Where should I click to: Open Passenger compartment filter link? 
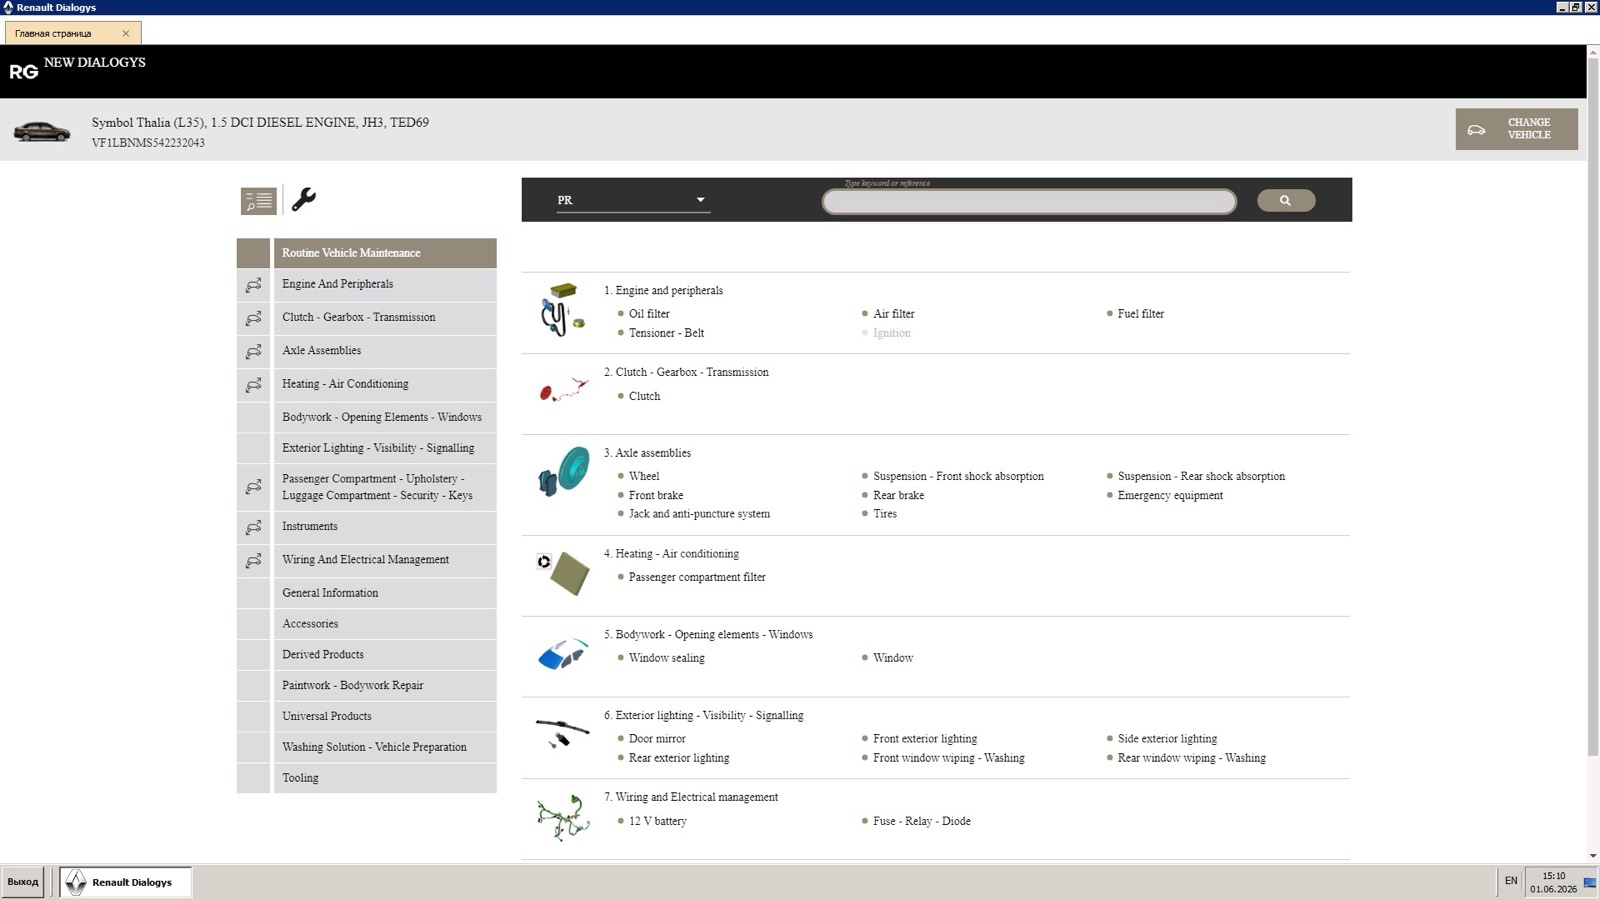(x=697, y=577)
